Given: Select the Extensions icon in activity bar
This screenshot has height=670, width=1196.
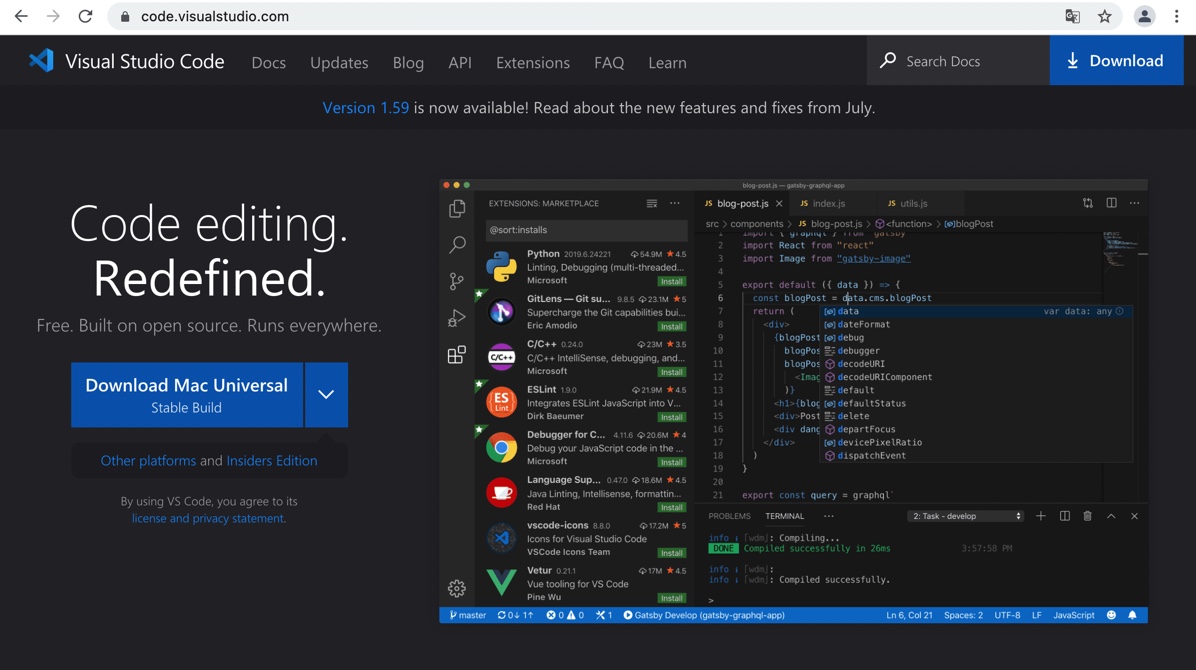Looking at the screenshot, I should coord(457,354).
